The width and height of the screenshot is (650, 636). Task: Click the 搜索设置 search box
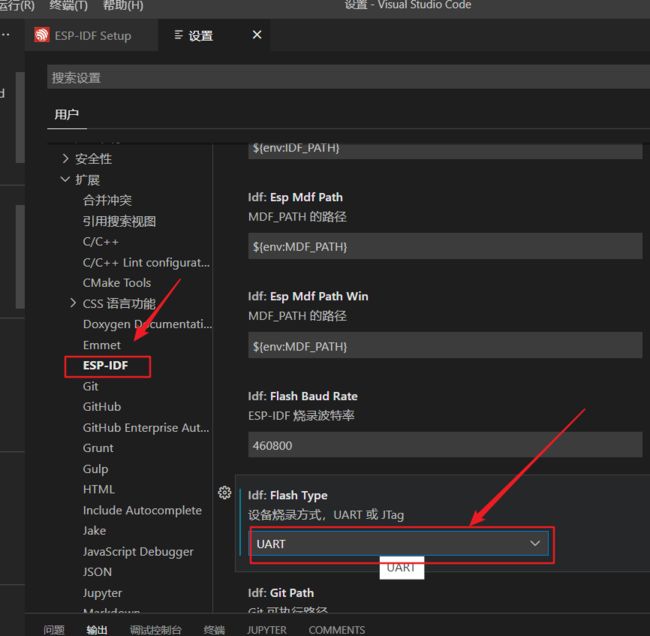tap(348, 77)
